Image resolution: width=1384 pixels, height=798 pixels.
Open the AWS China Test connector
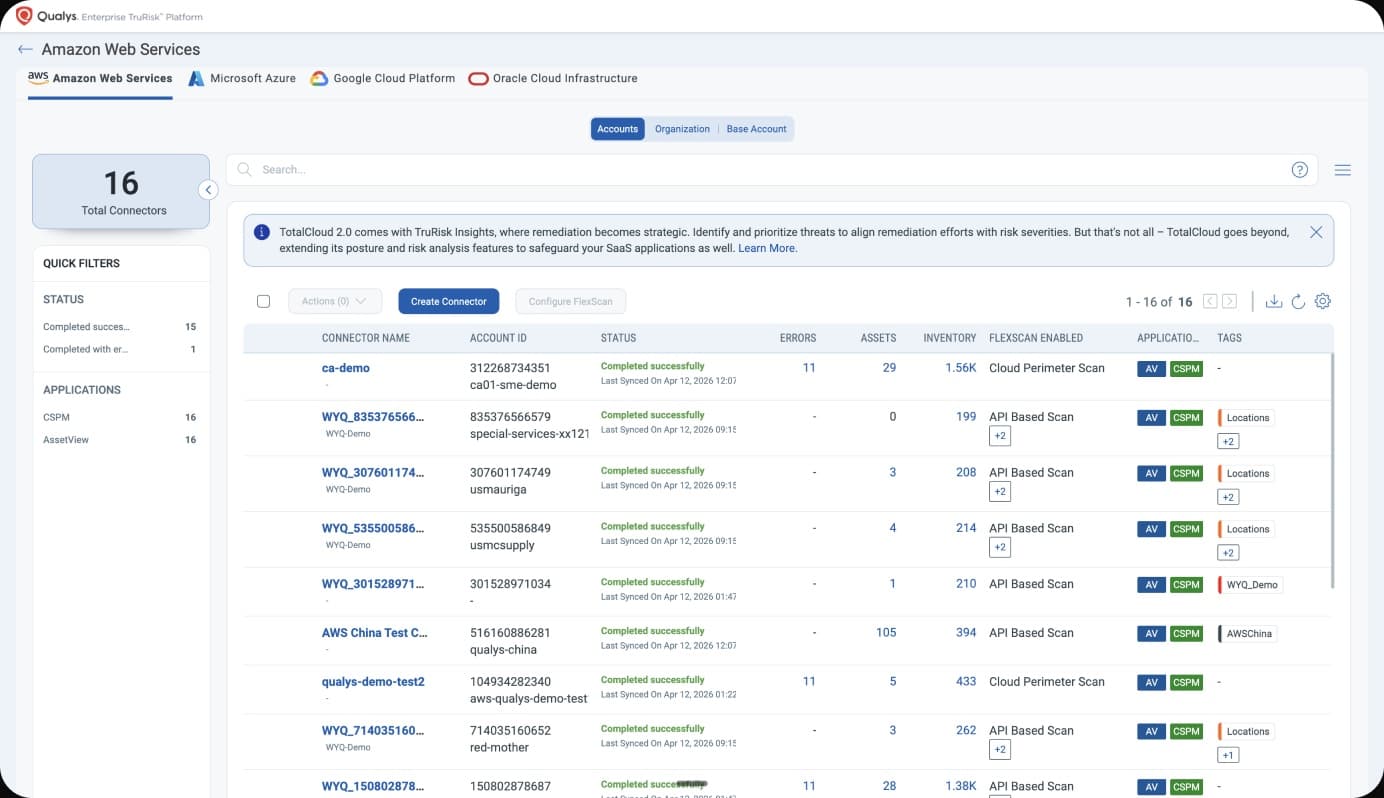[x=375, y=633]
